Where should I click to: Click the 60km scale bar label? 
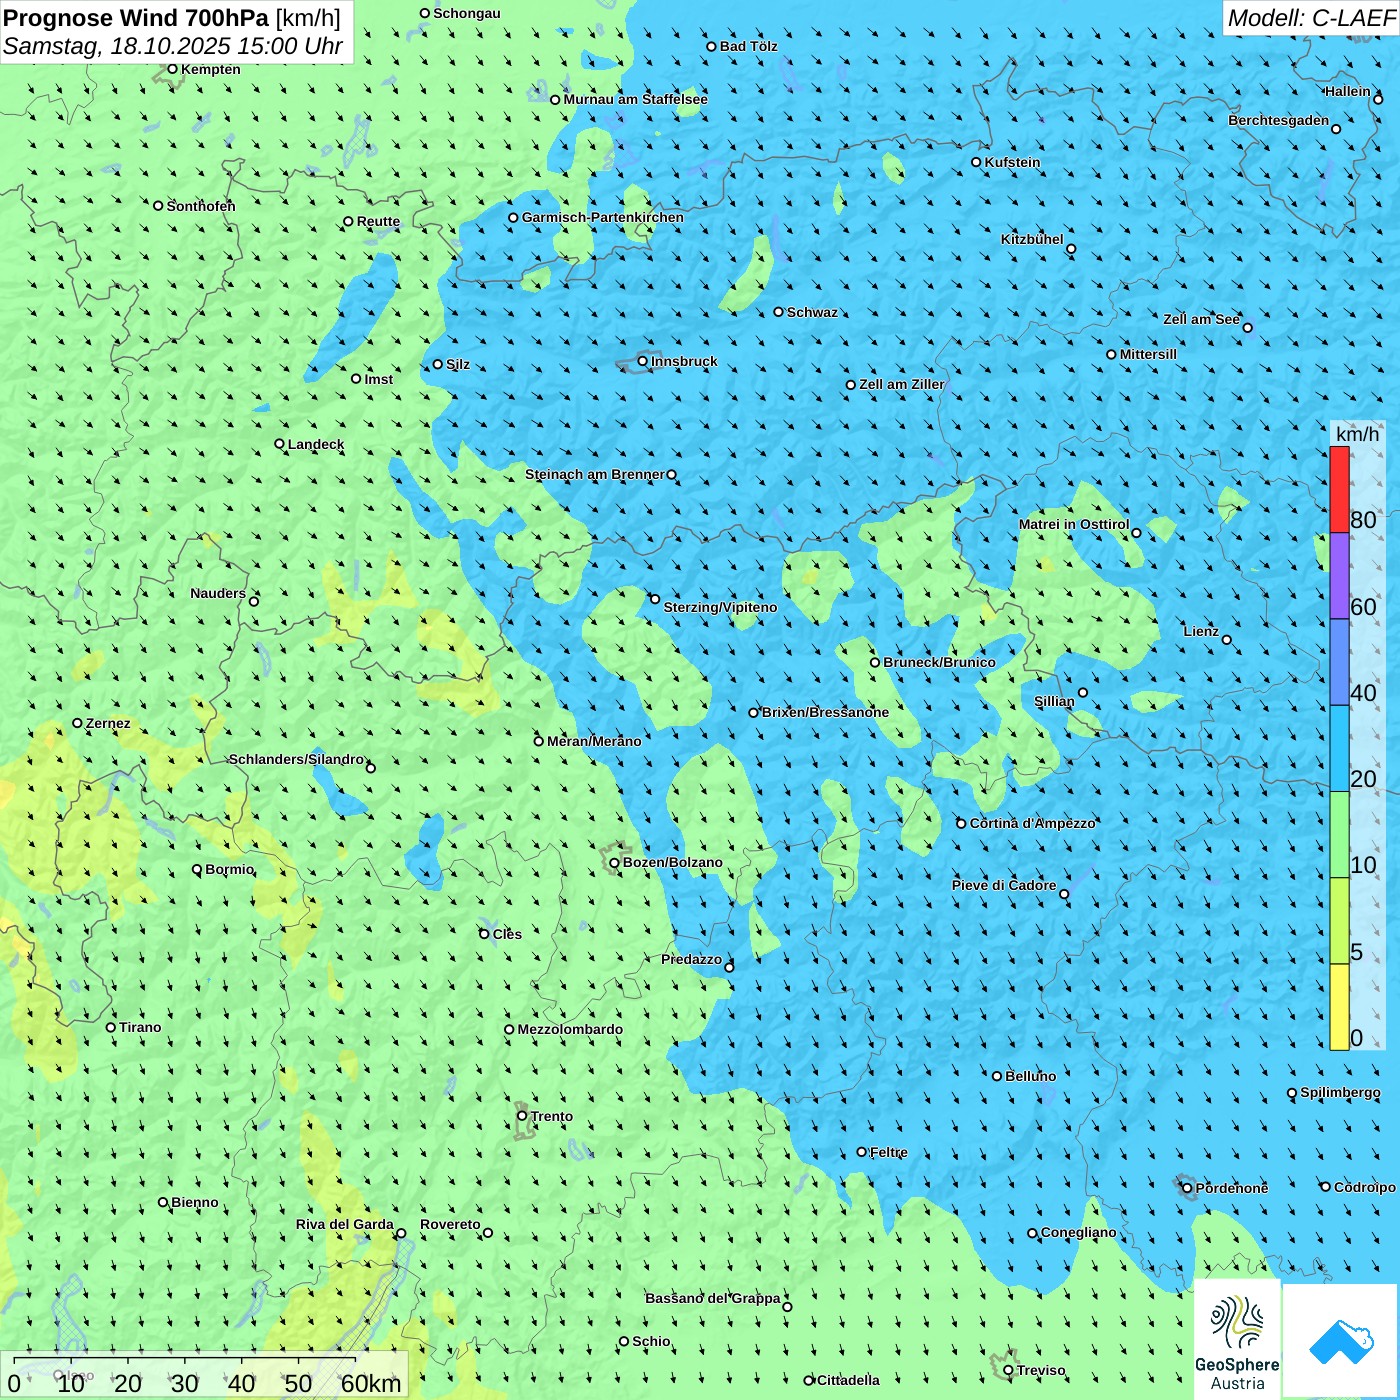(371, 1384)
